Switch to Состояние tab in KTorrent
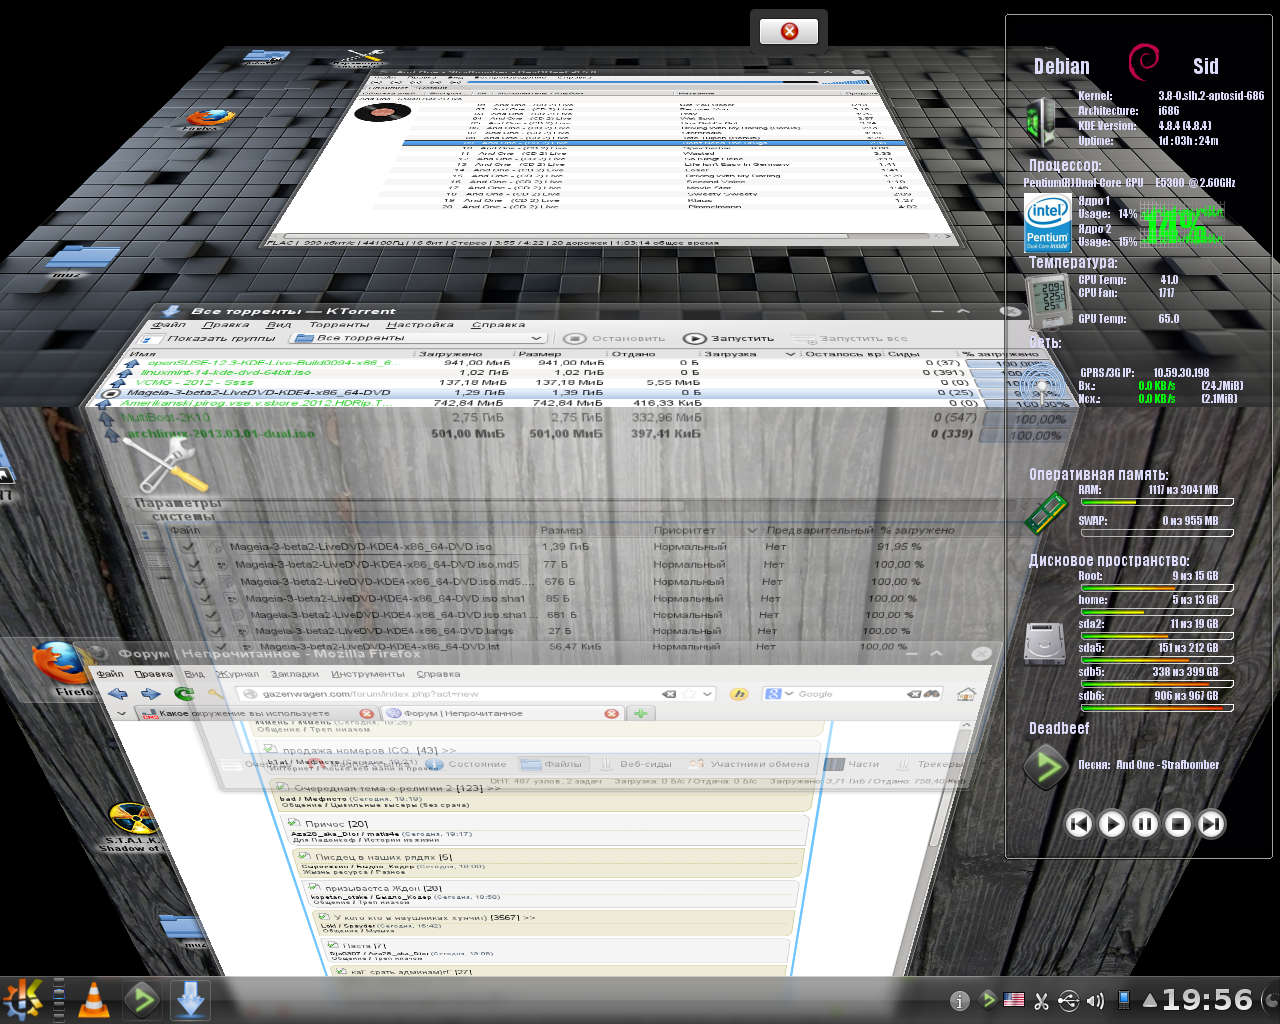The image size is (1280, 1024). pos(467,764)
